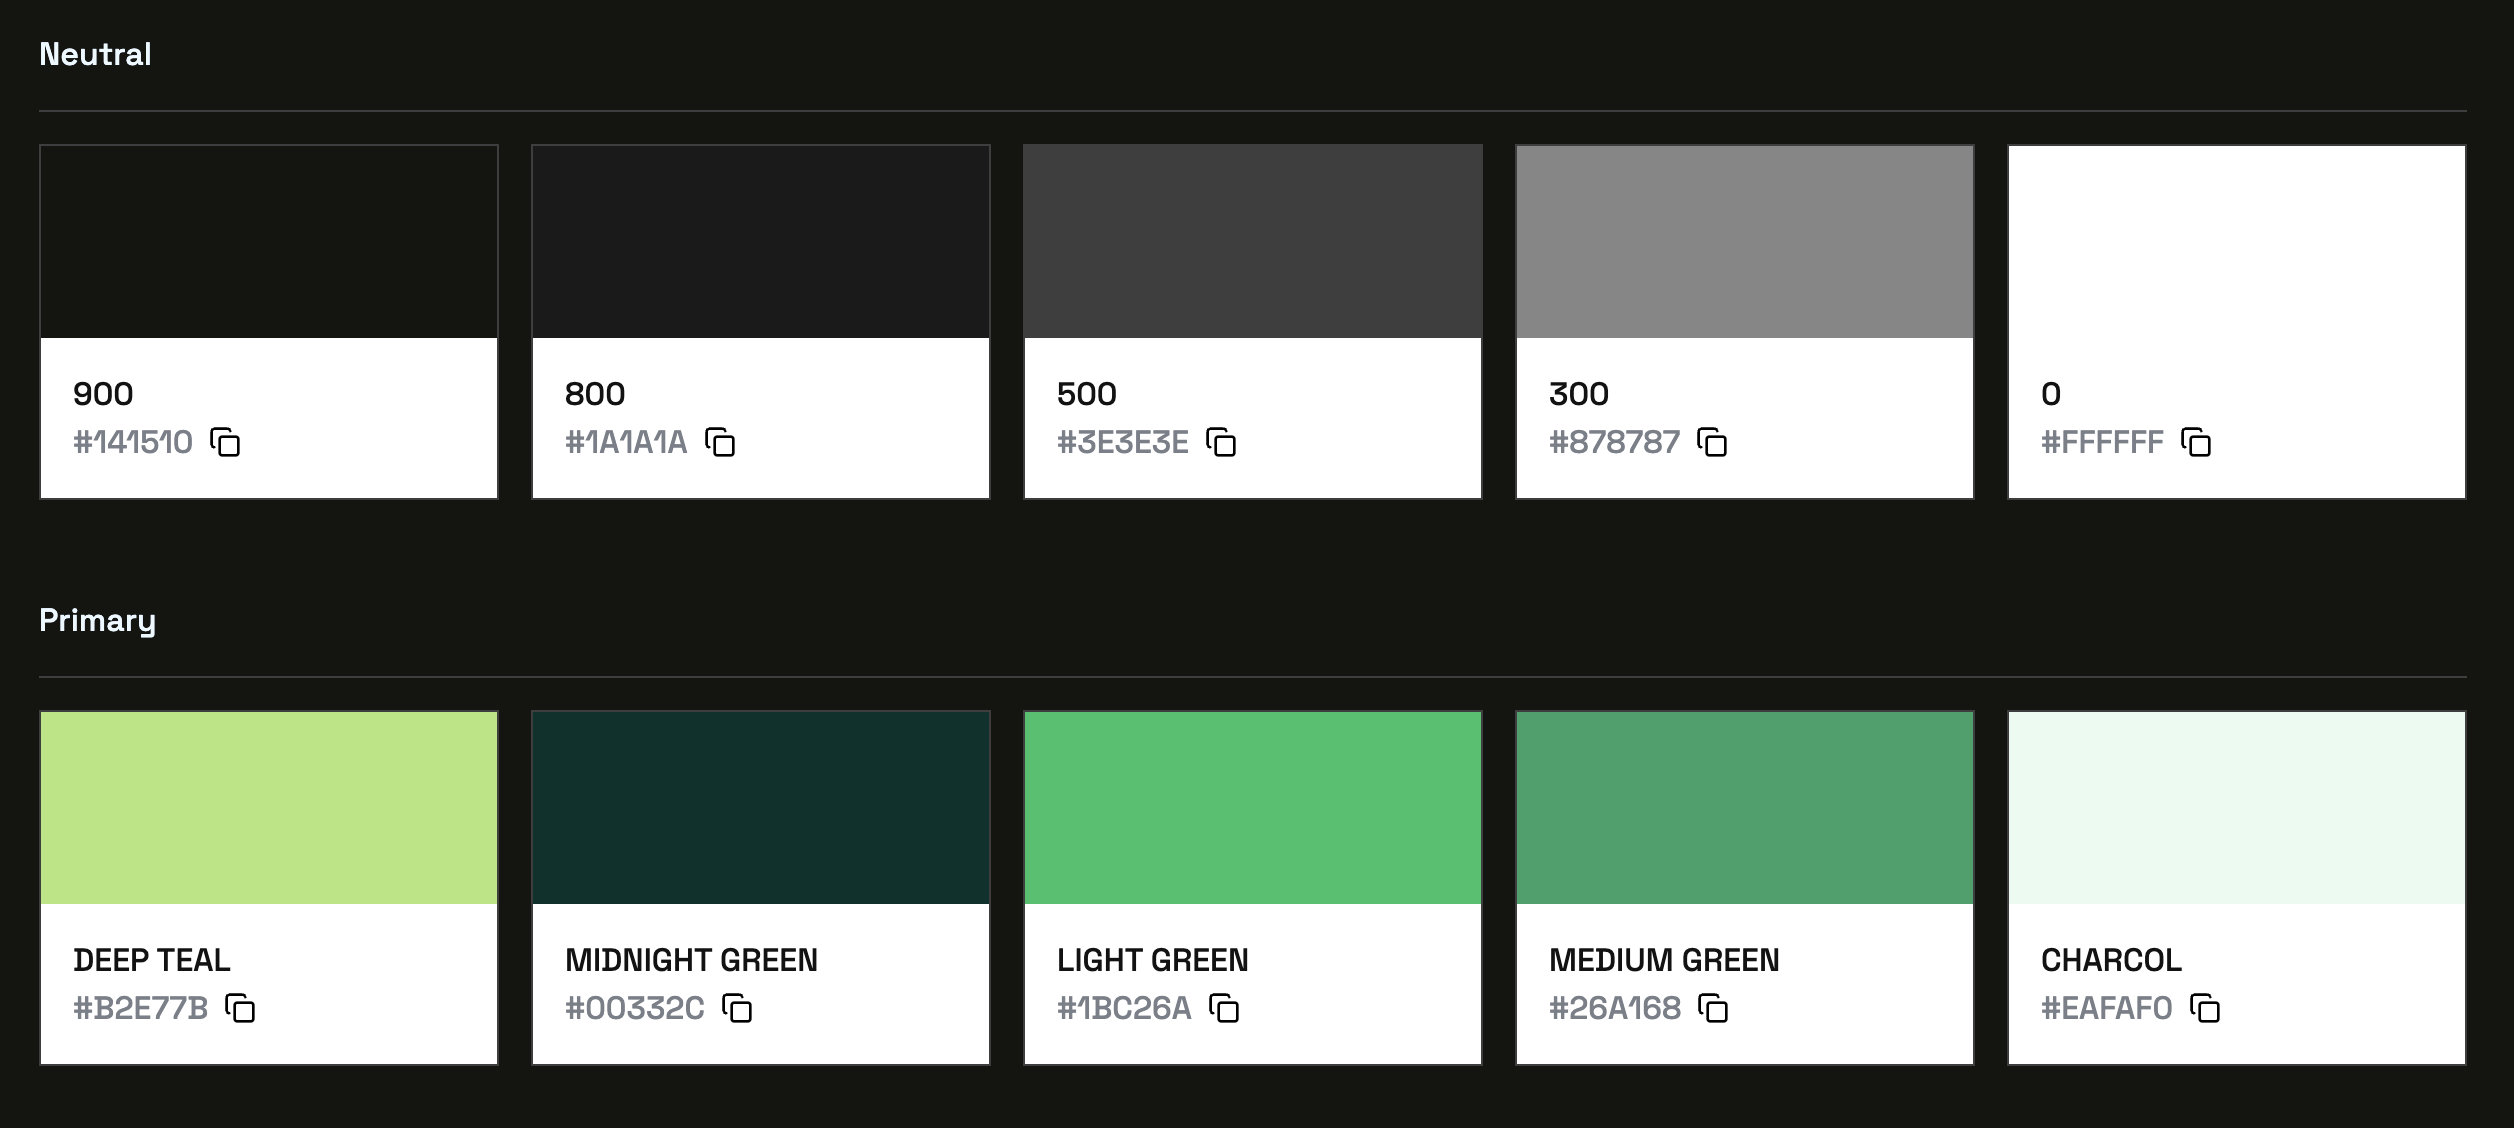The width and height of the screenshot is (2514, 1128).
Task: Select the Deep Teal lime color swatch
Action: tap(269, 808)
